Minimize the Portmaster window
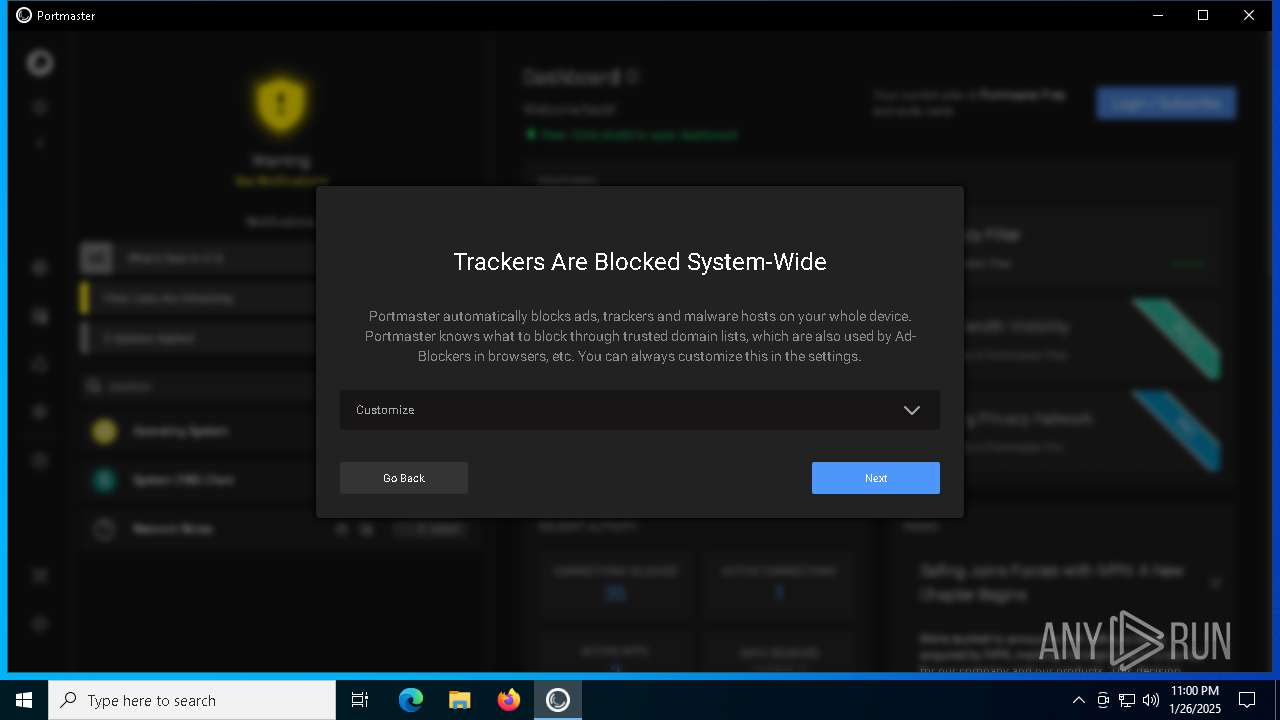1280x720 pixels. pos(1157,15)
